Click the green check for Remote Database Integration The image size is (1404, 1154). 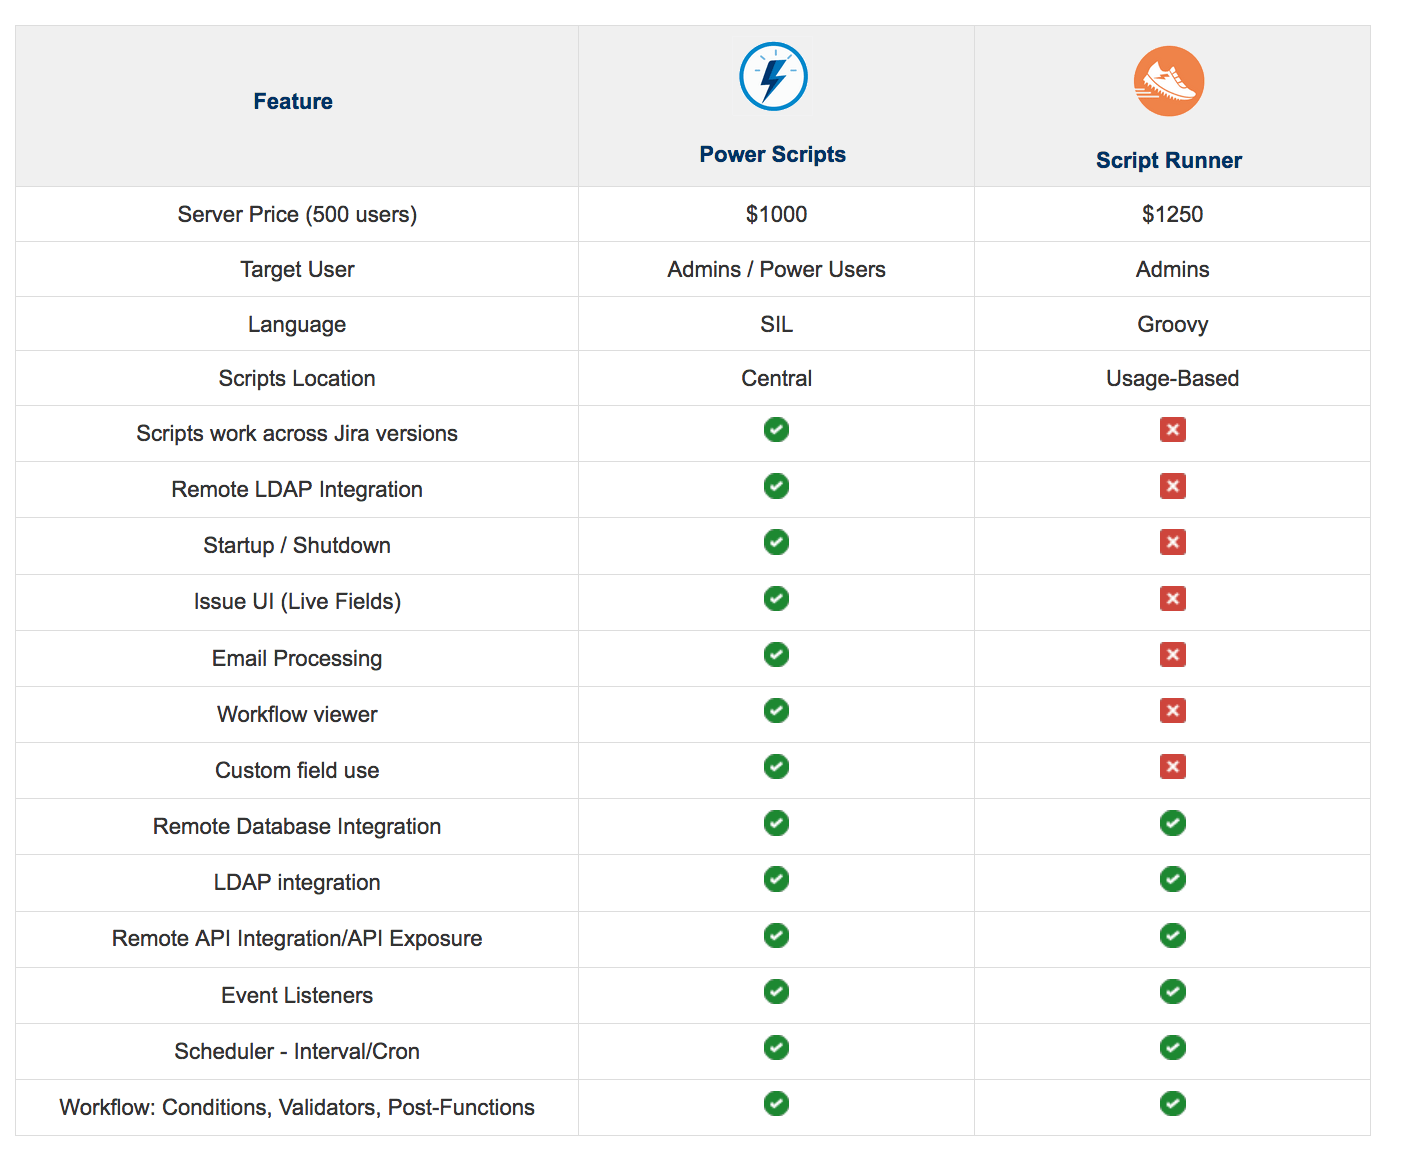(x=776, y=823)
